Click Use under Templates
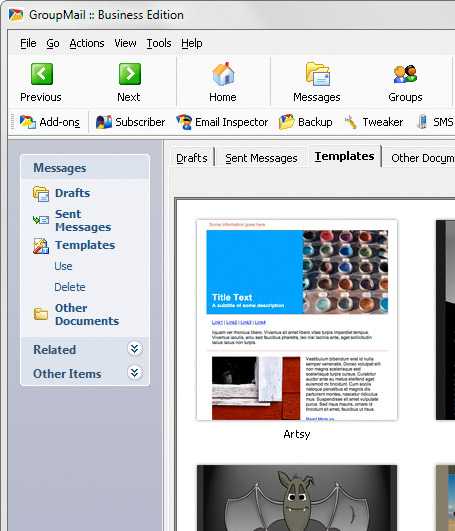The image size is (455, 531). point(63,266)
